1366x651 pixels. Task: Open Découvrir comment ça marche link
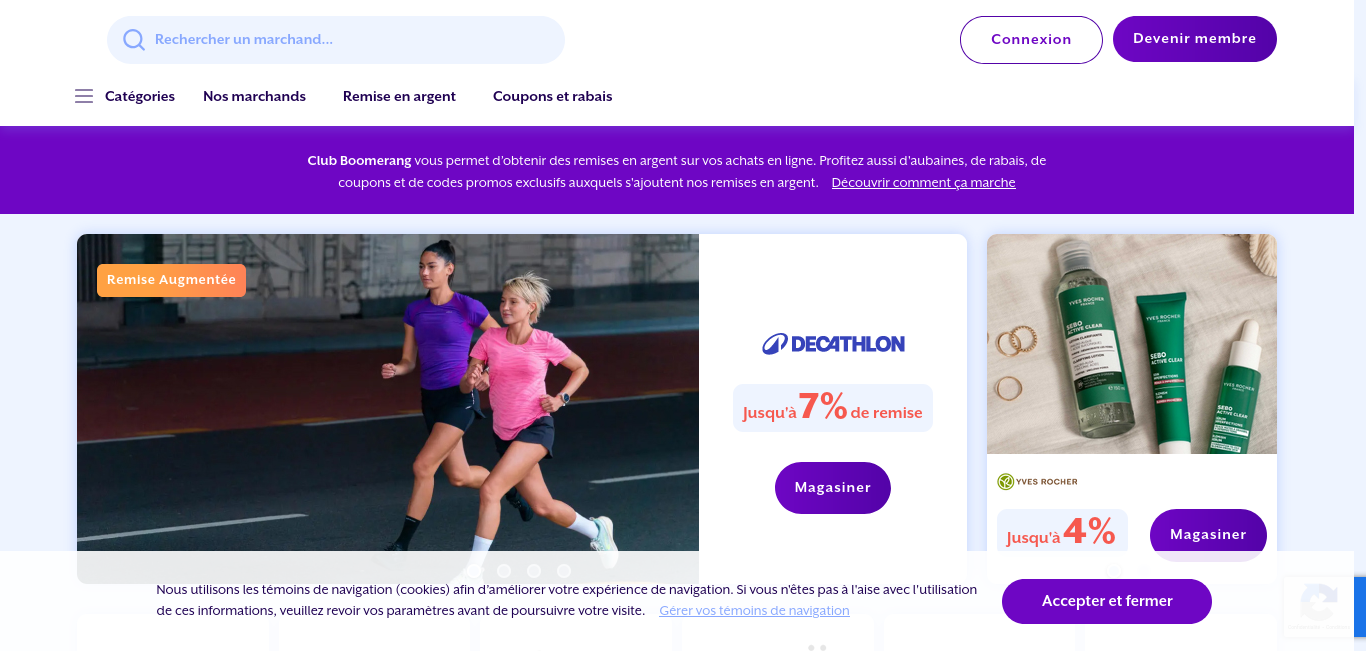(x=923, y=183)
